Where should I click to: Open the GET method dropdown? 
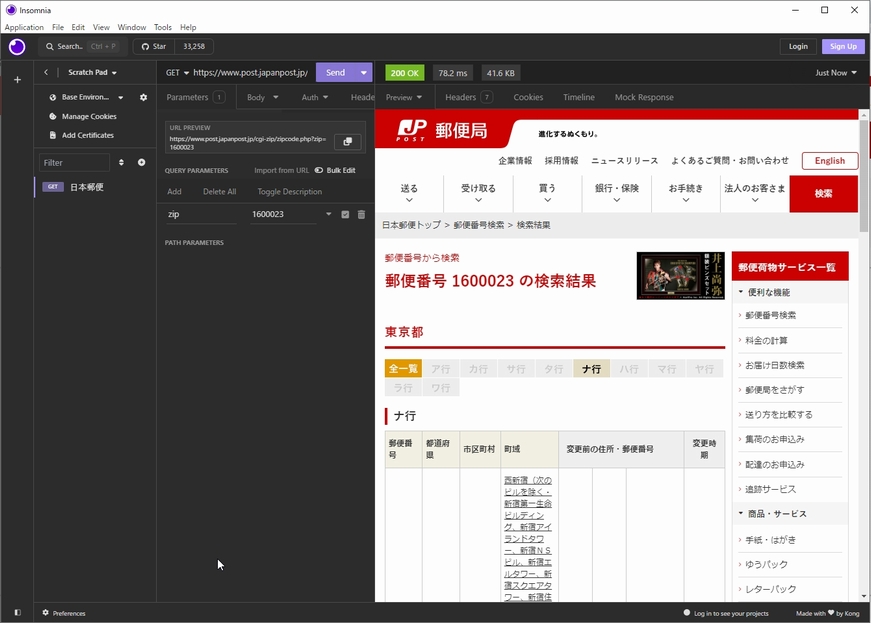177,73
